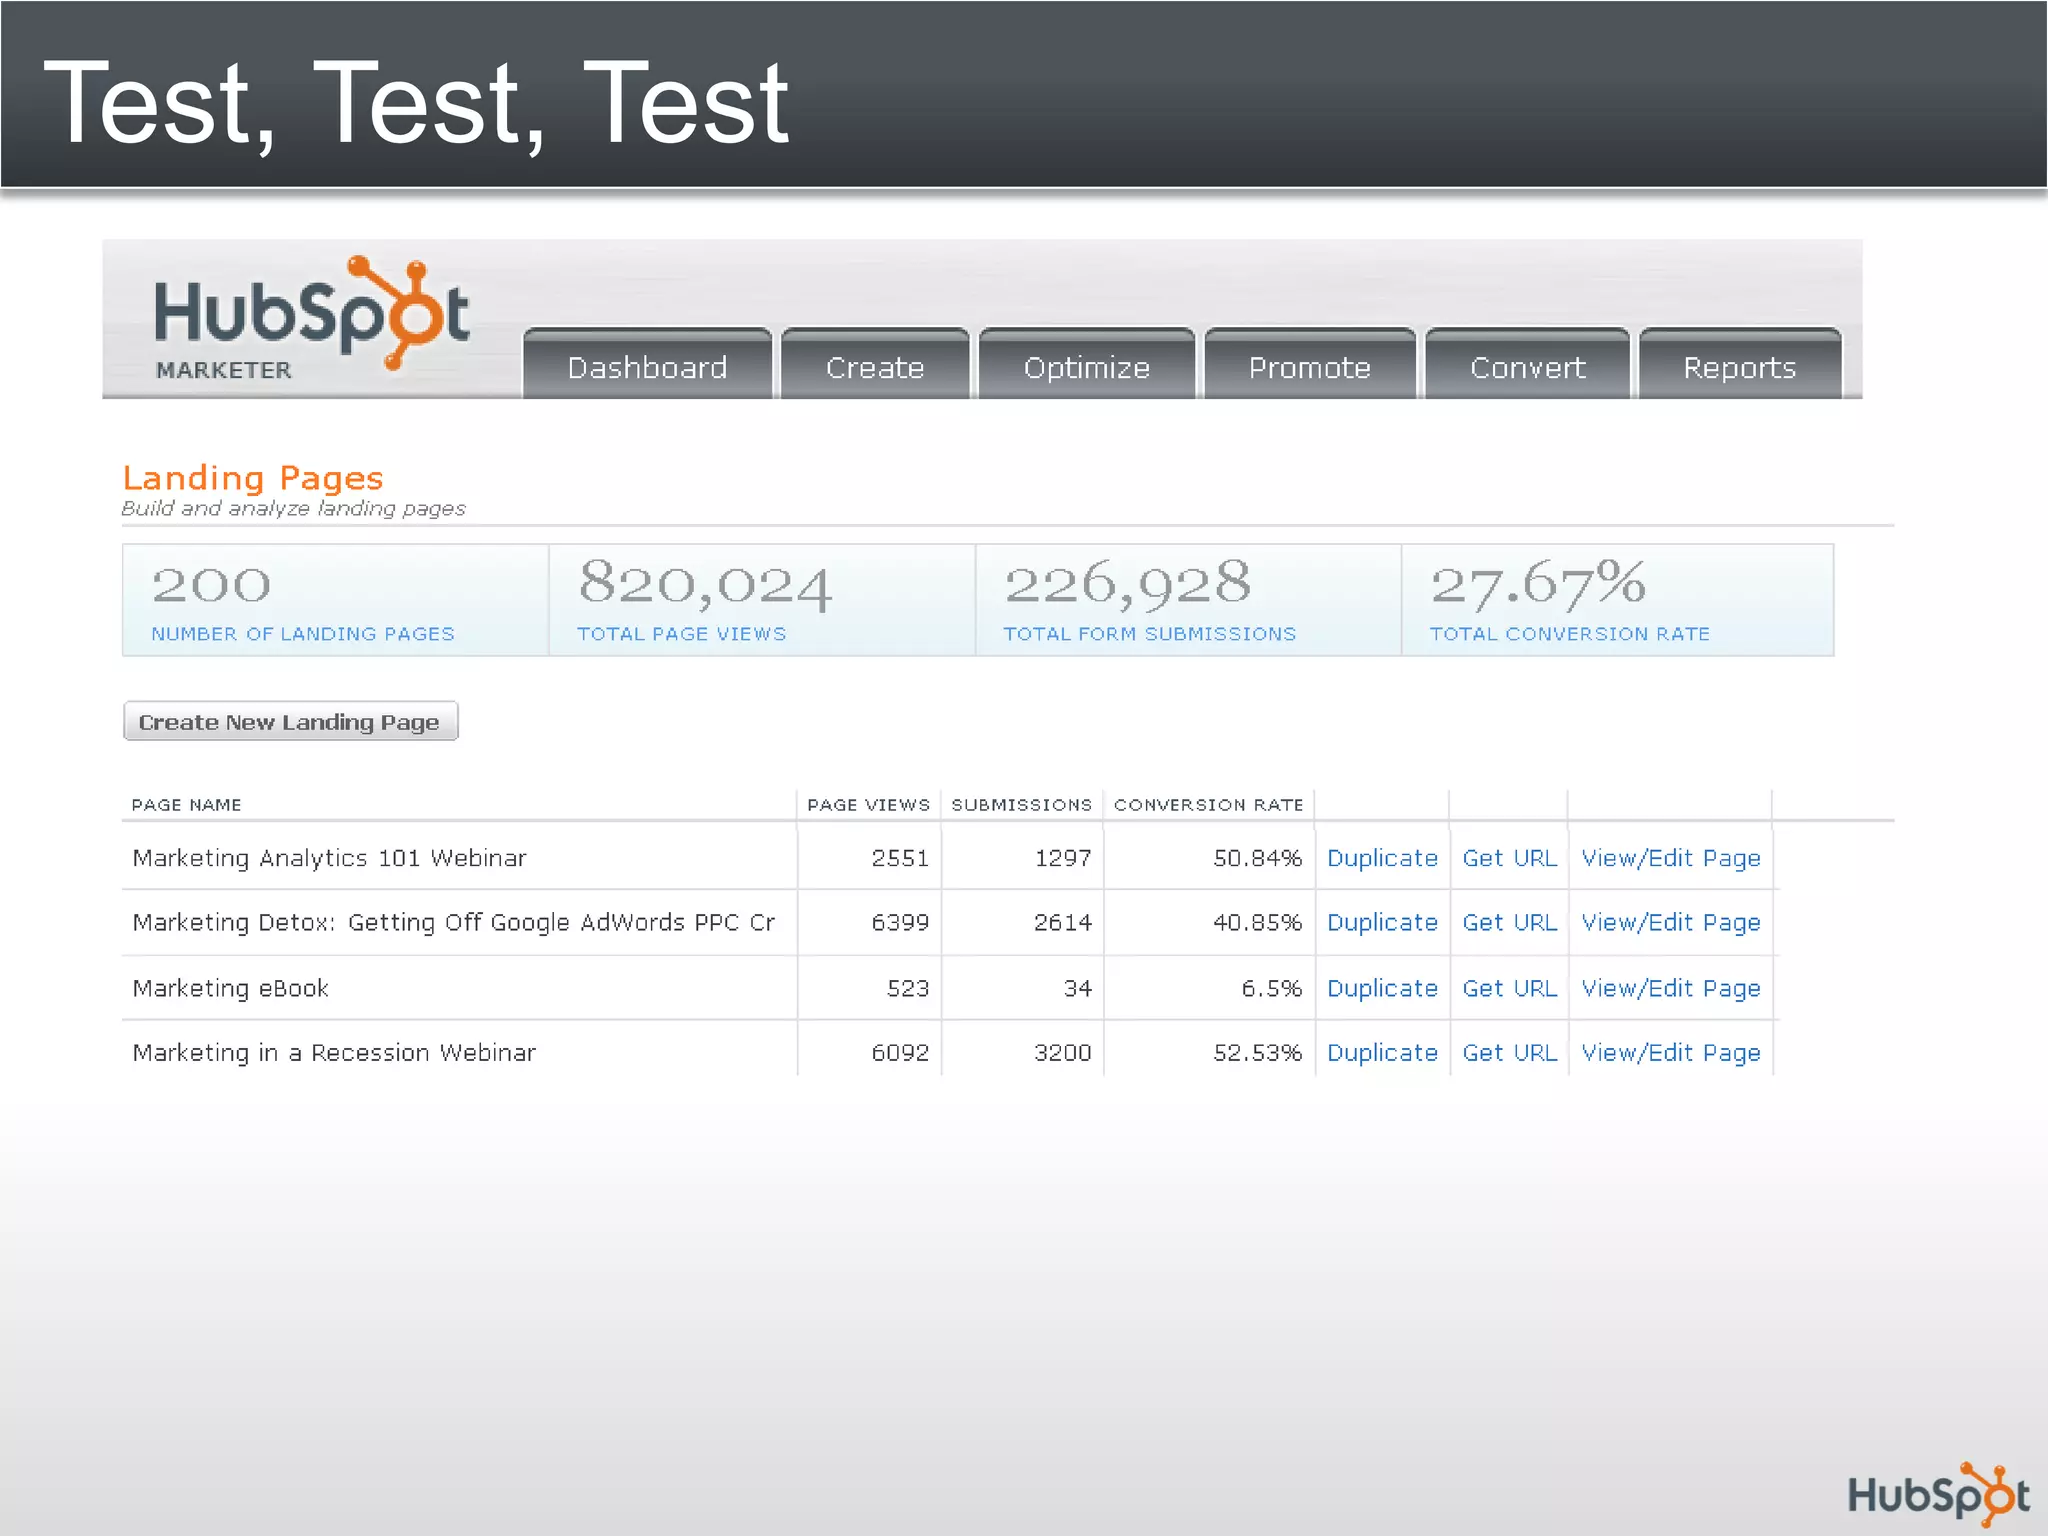This screenshot has width=2048, height=1536.
Task: Click page views value 6399
Action: (900, 922)
